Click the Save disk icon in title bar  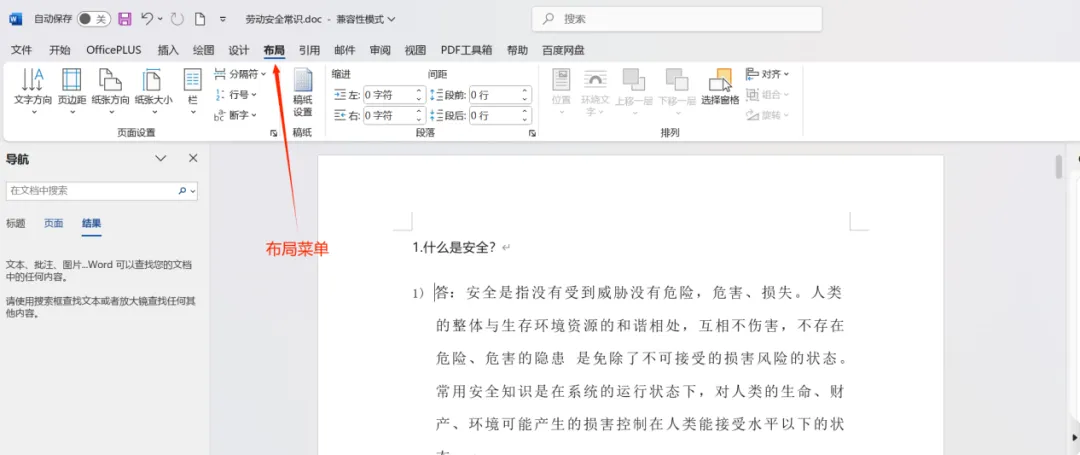(x=125, y=19)
